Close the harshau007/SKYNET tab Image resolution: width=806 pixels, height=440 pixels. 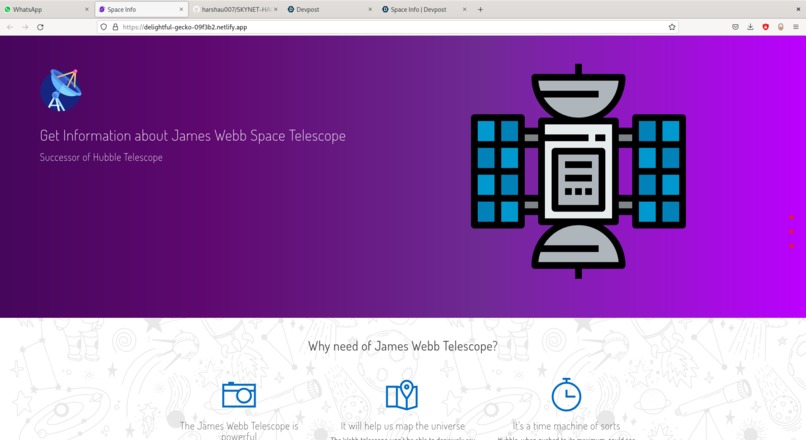point(276,9)
